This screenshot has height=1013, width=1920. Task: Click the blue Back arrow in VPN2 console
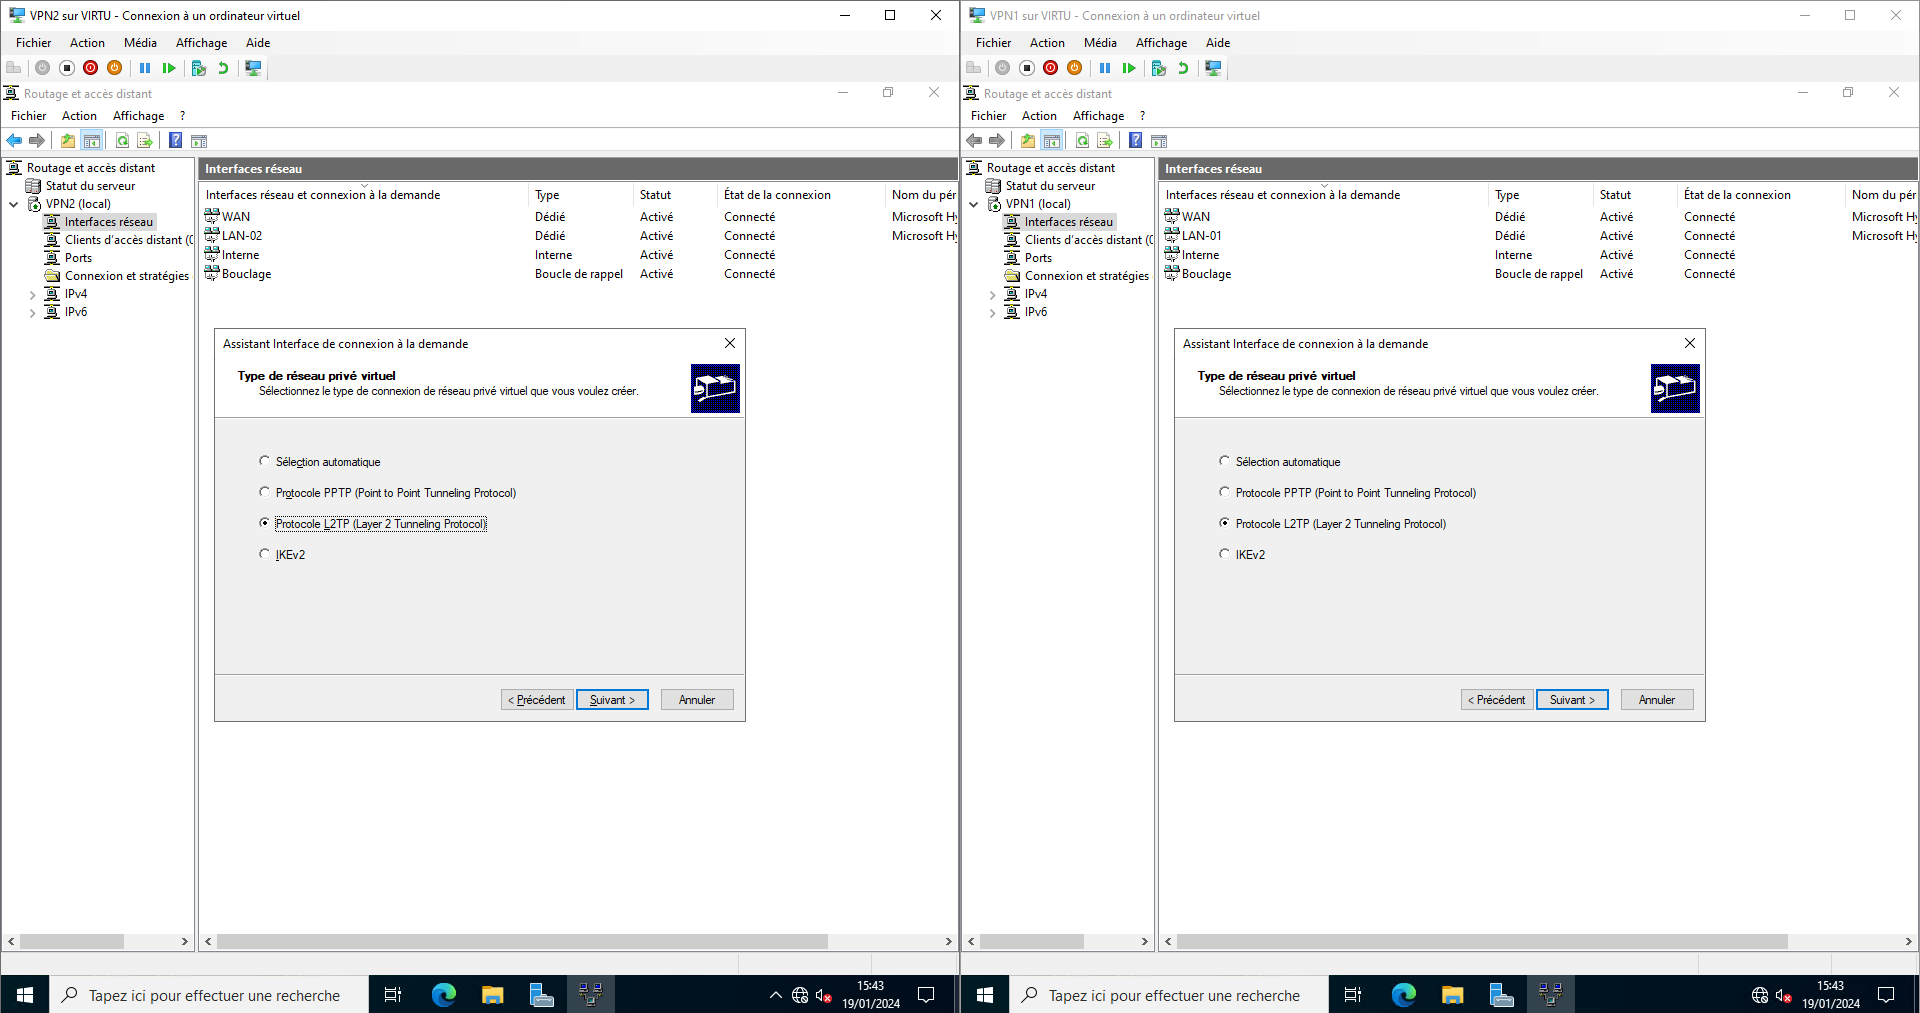14,141
